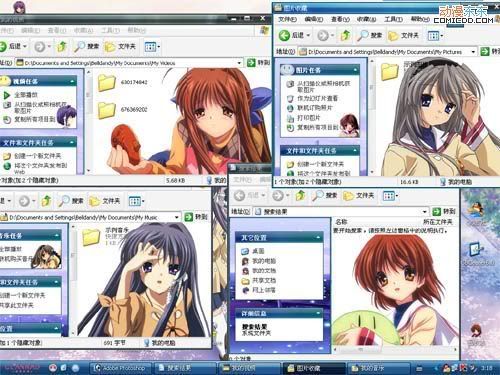Open Search (搜索) in the Pictures window toolbar
The width and height of the screenshot is (500, 375).
(x=369, y=35)
